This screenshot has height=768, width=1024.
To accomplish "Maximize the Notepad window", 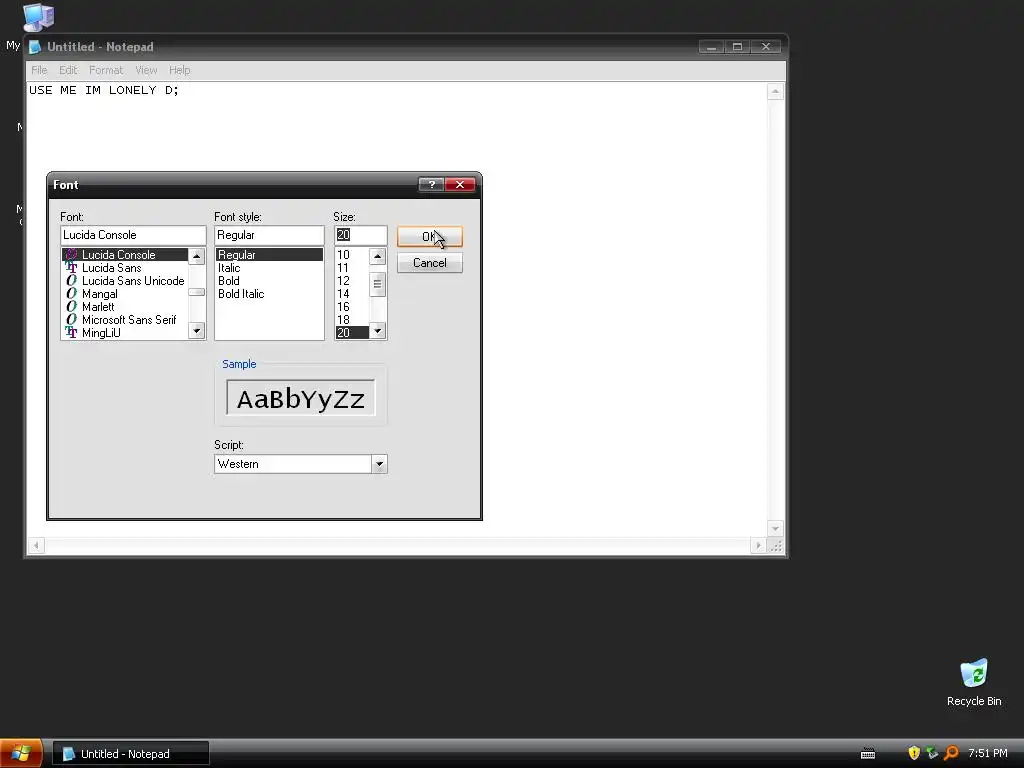I will click(x=738, y=47).
